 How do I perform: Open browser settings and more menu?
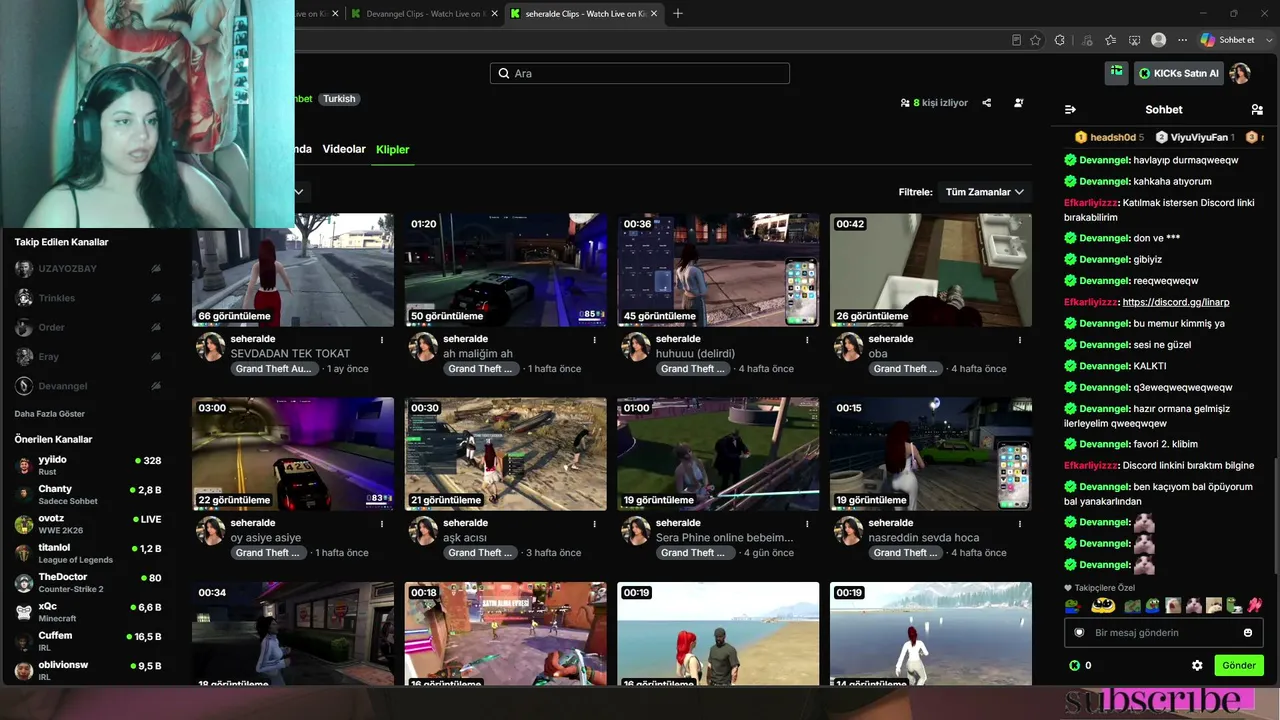(x=1182, y=40)
